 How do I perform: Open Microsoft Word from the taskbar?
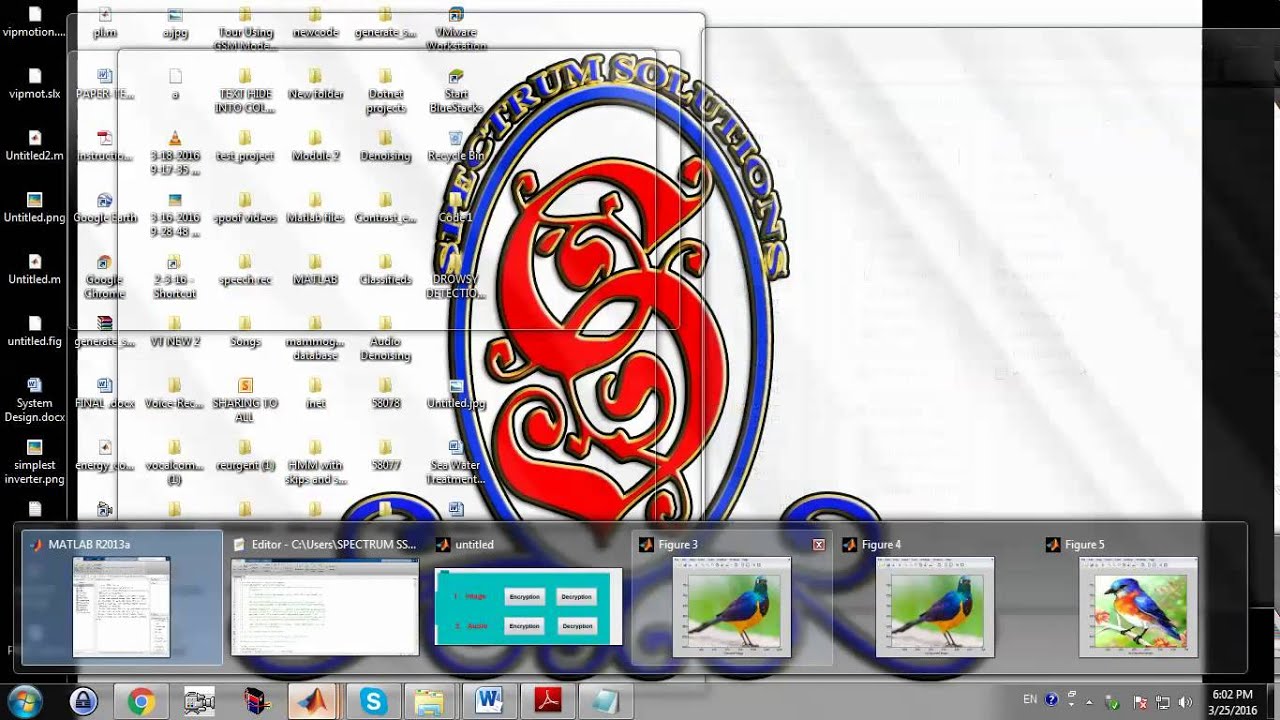pos(489,702)
